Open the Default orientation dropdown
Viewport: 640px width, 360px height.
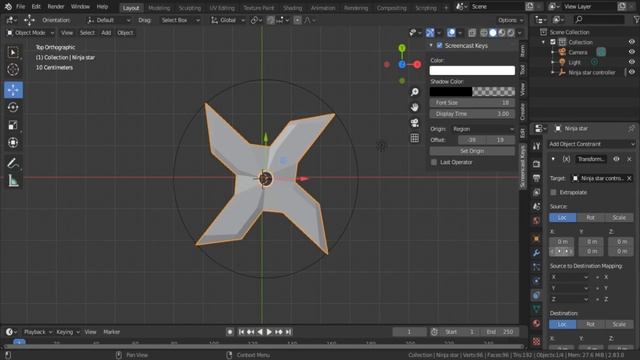108,20
